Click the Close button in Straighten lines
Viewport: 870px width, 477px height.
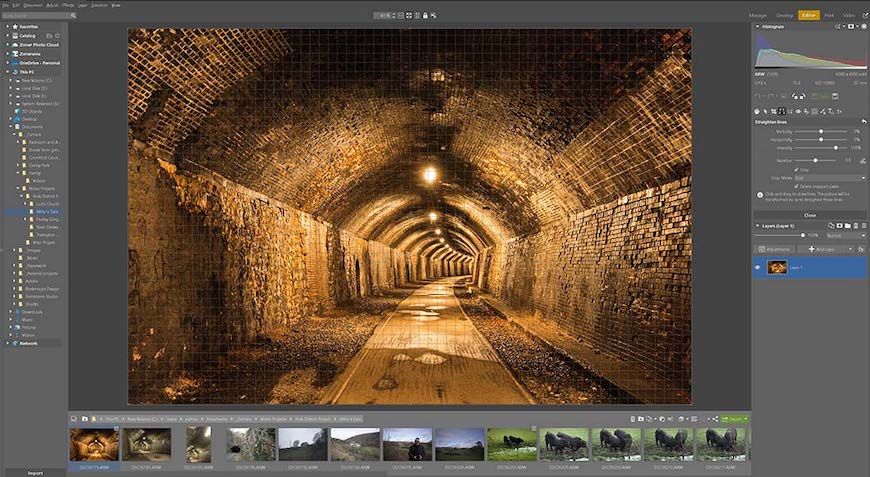pyautogui.click(x=809, y=214)
